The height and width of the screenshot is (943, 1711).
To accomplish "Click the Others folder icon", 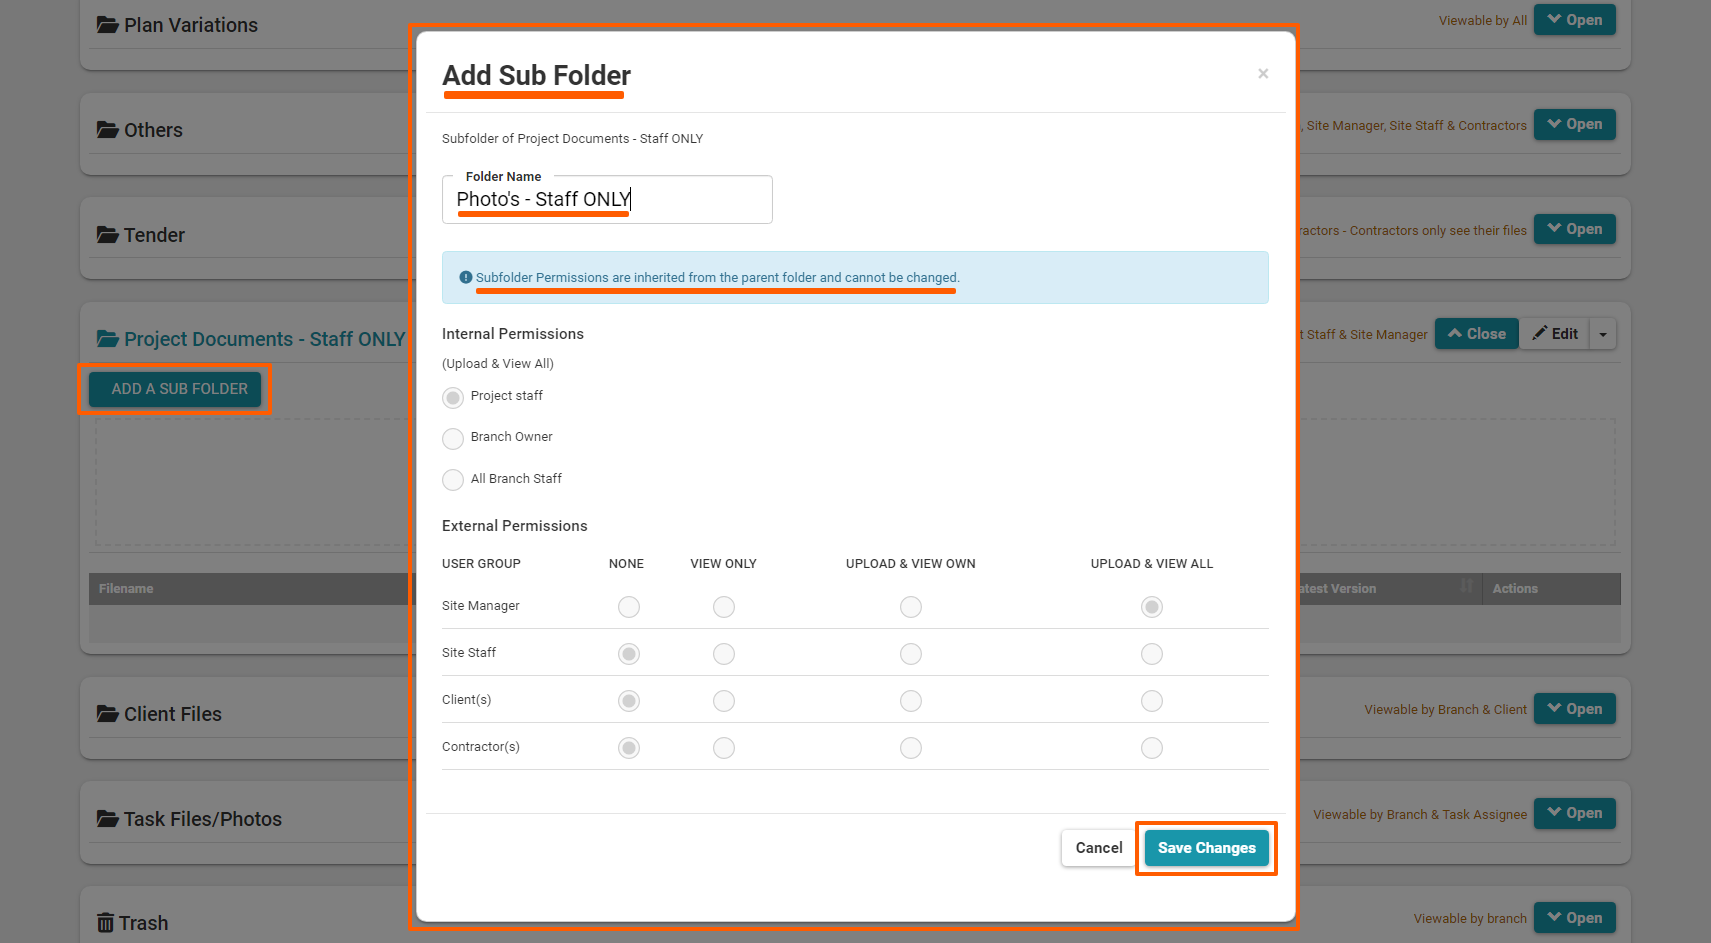I will click(x=107, y=130).
